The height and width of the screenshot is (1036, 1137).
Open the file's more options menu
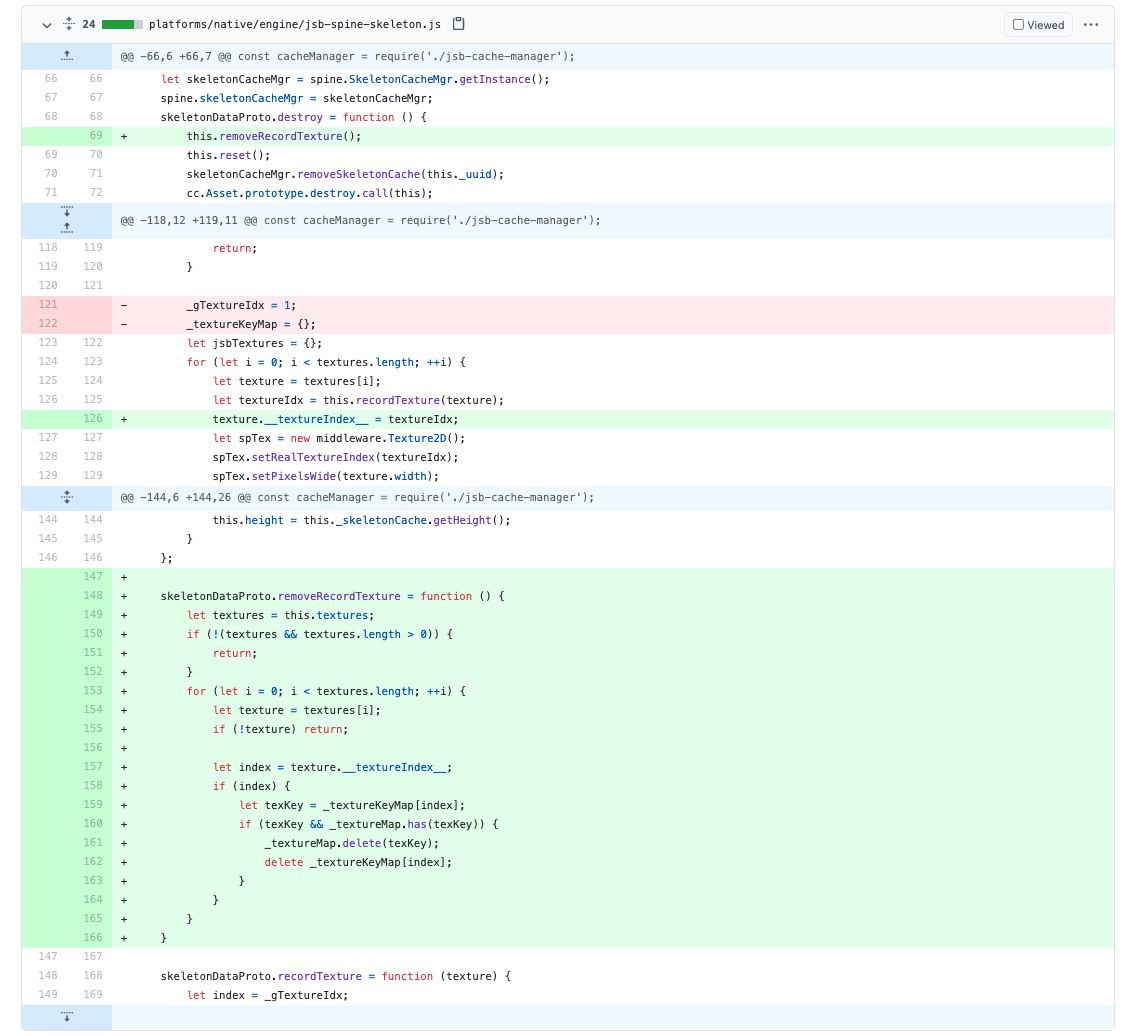click(1091, 25)
